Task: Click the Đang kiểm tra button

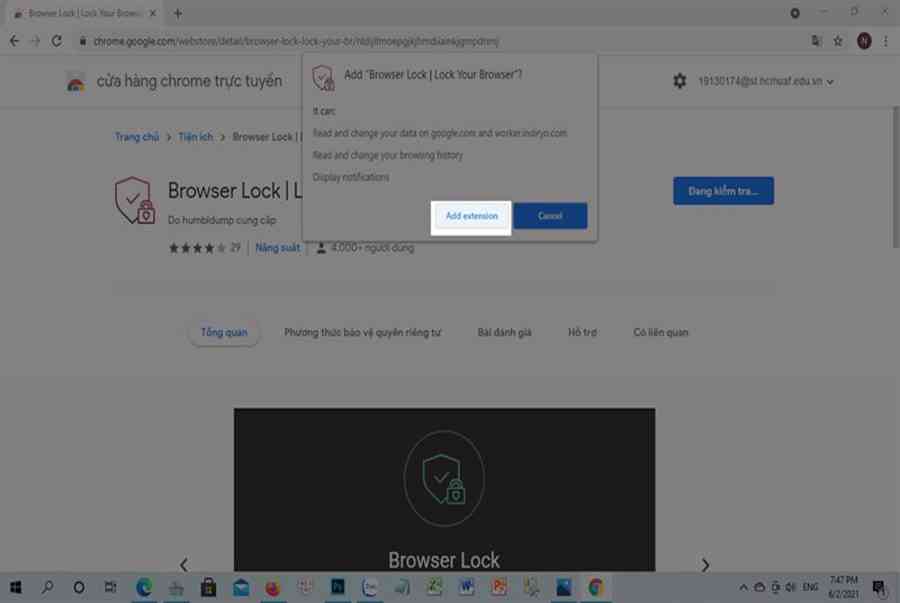Action: pos(723,190)
